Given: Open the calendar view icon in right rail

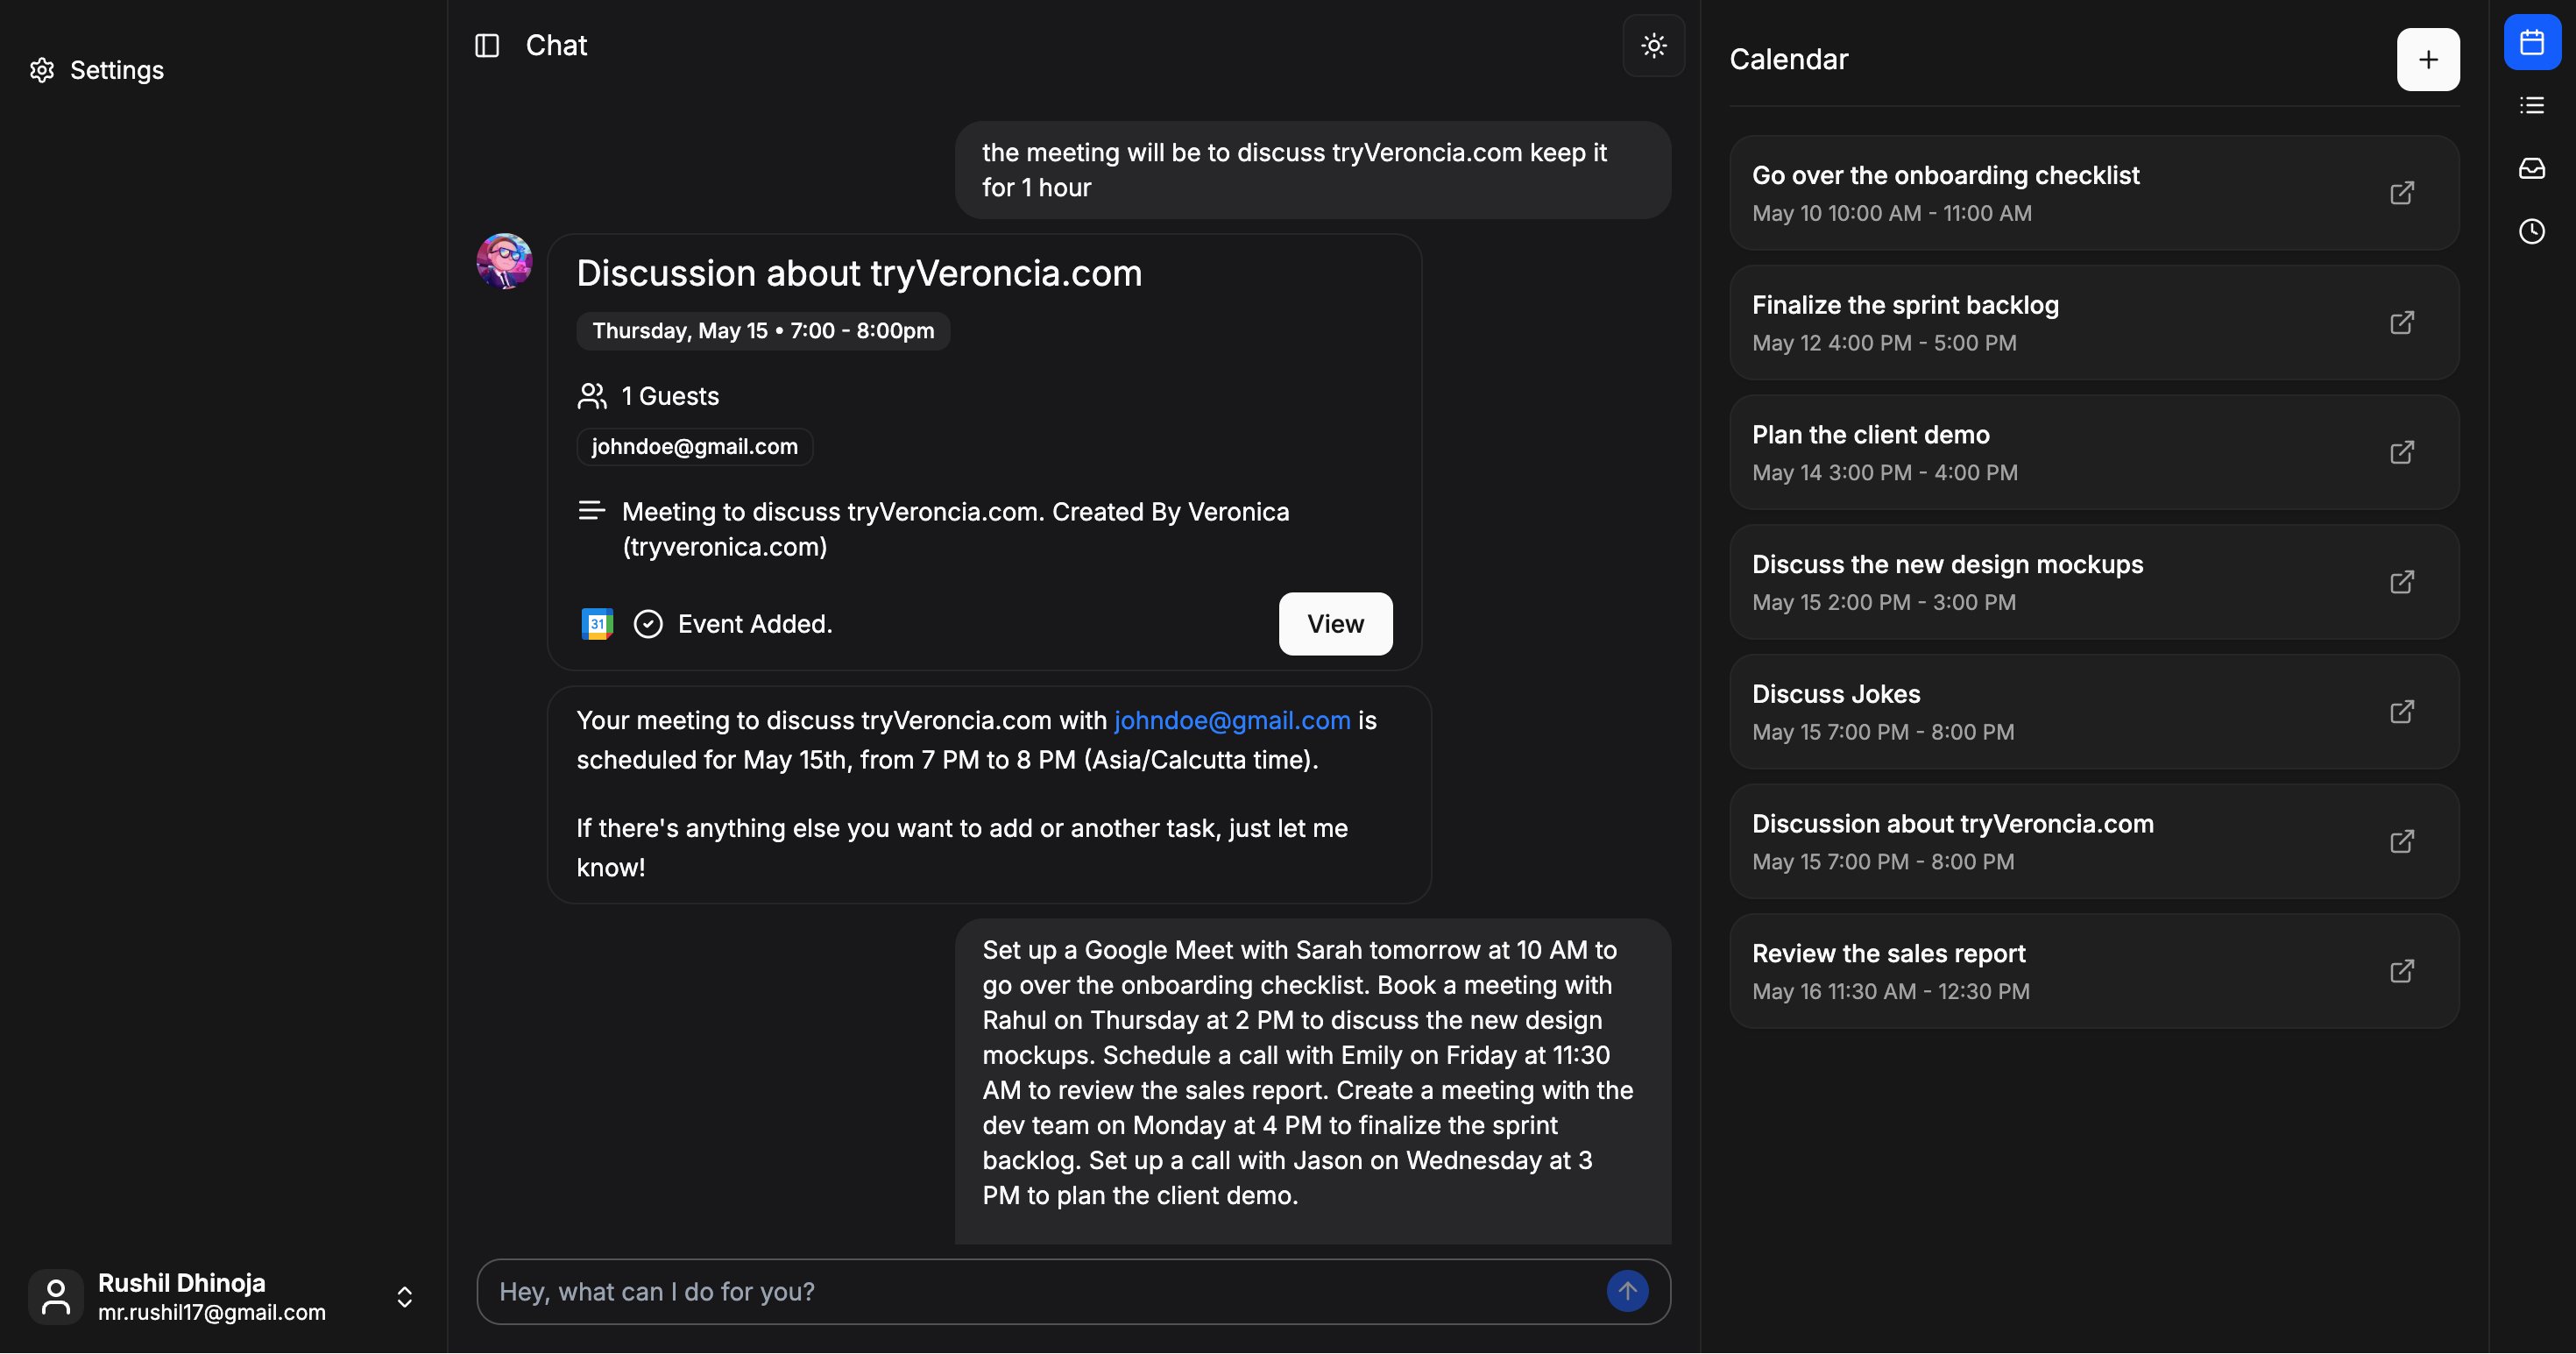Looking at the screenshot, I should pyautogui.click(x=2531, y=43).
